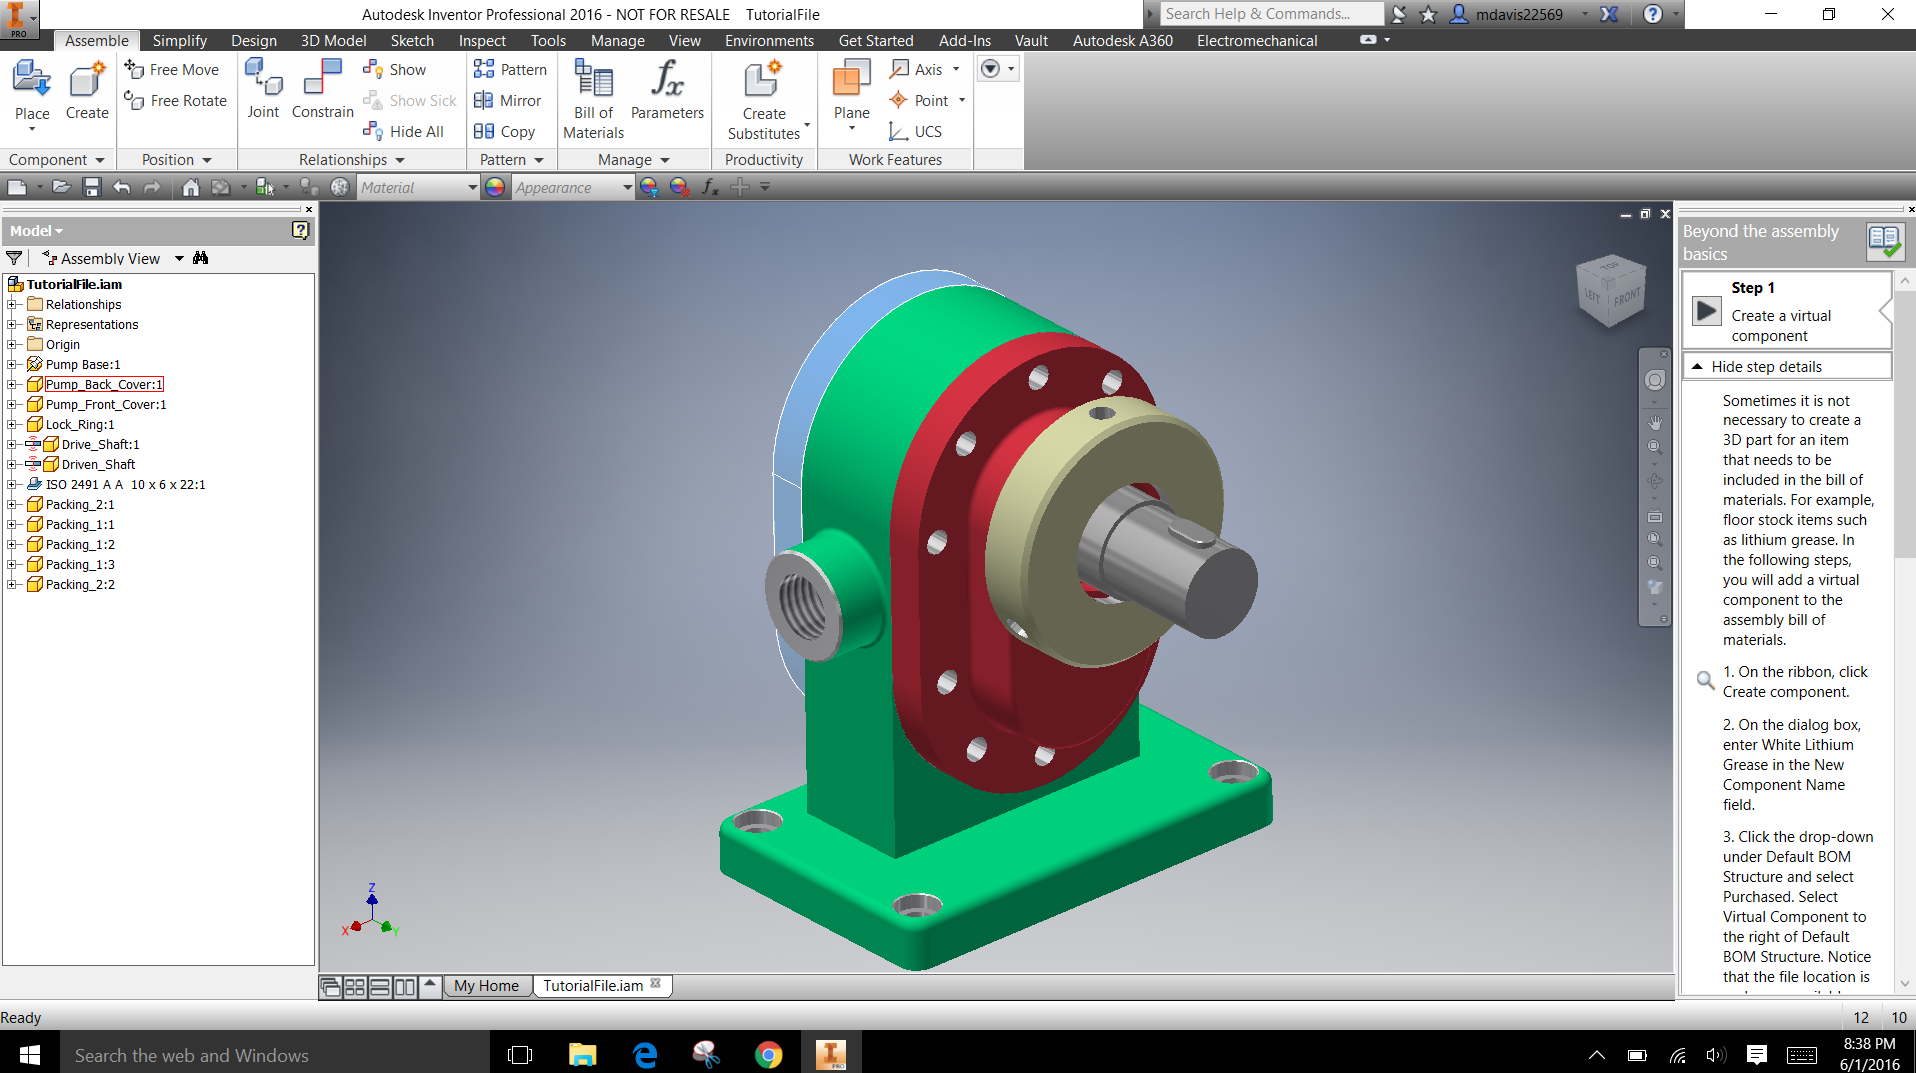Open the Sketch ribbon tab

412,40
